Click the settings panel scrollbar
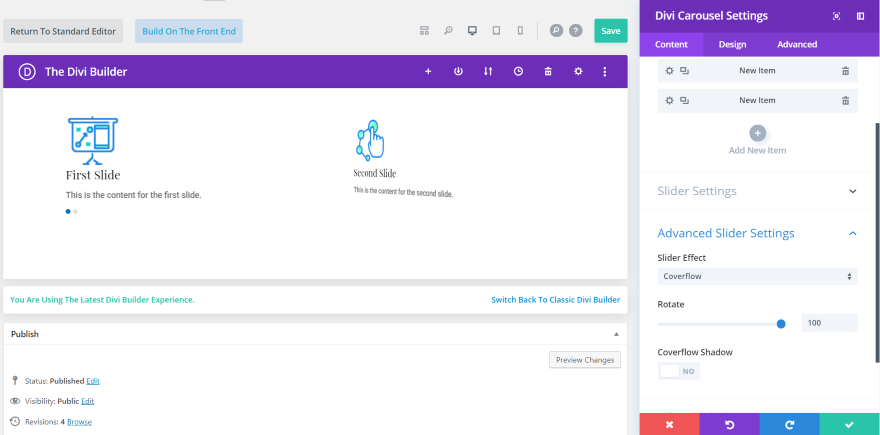This screenshot has width=880, height=435. pyautogui.click(x=877, y=241)
